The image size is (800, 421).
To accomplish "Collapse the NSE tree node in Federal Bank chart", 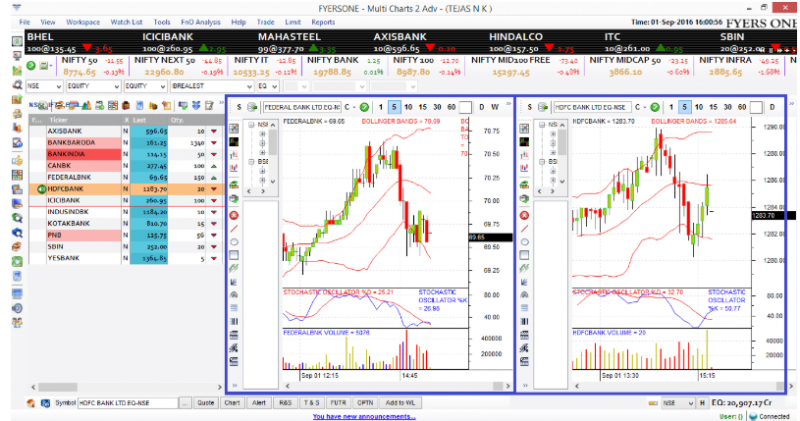I will click(x=252, y=125).
